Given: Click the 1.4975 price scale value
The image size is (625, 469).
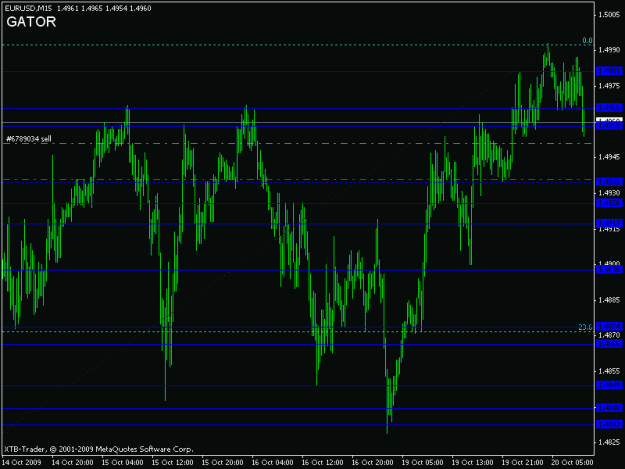Looking at the screenshot, I should click(x=609, y=86).
